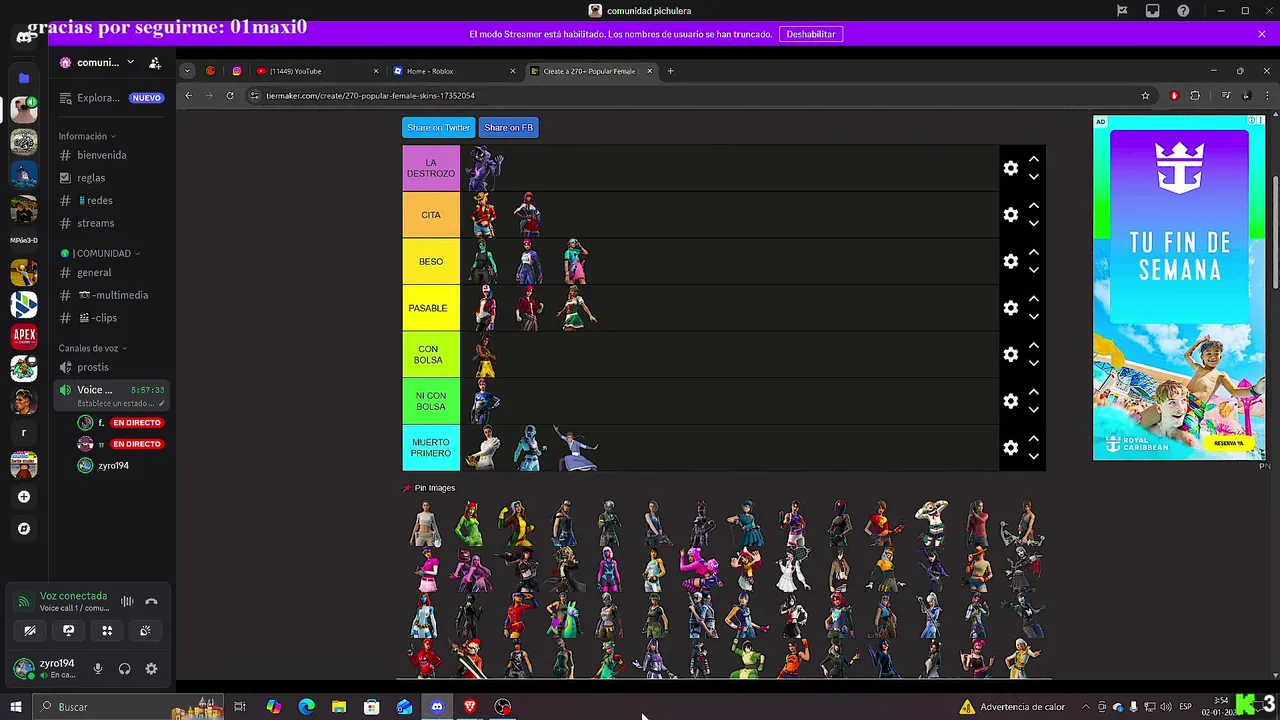Switch to the Instagram pinned tab
The height and width of the screenshot is (720, 1280).
pyautogui.click(x=236, y=71)
